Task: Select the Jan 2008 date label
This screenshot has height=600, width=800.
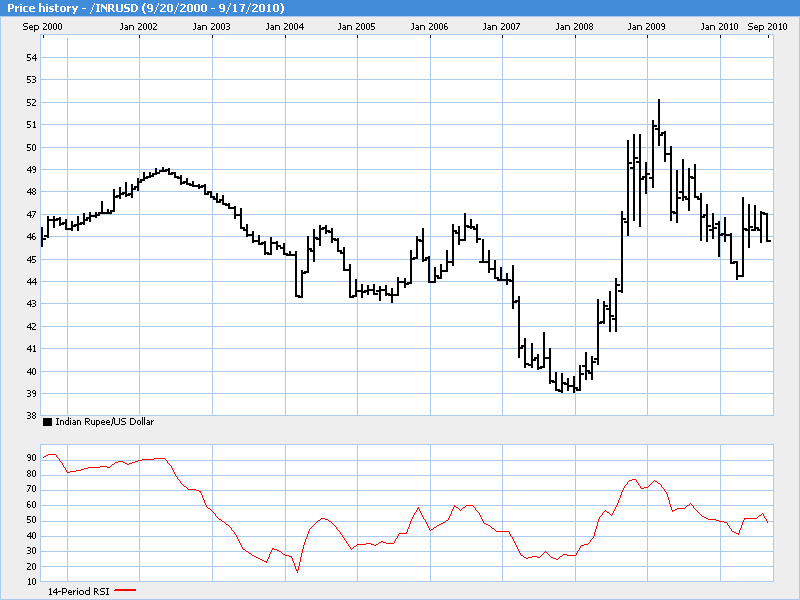Action: coord(575,26)
